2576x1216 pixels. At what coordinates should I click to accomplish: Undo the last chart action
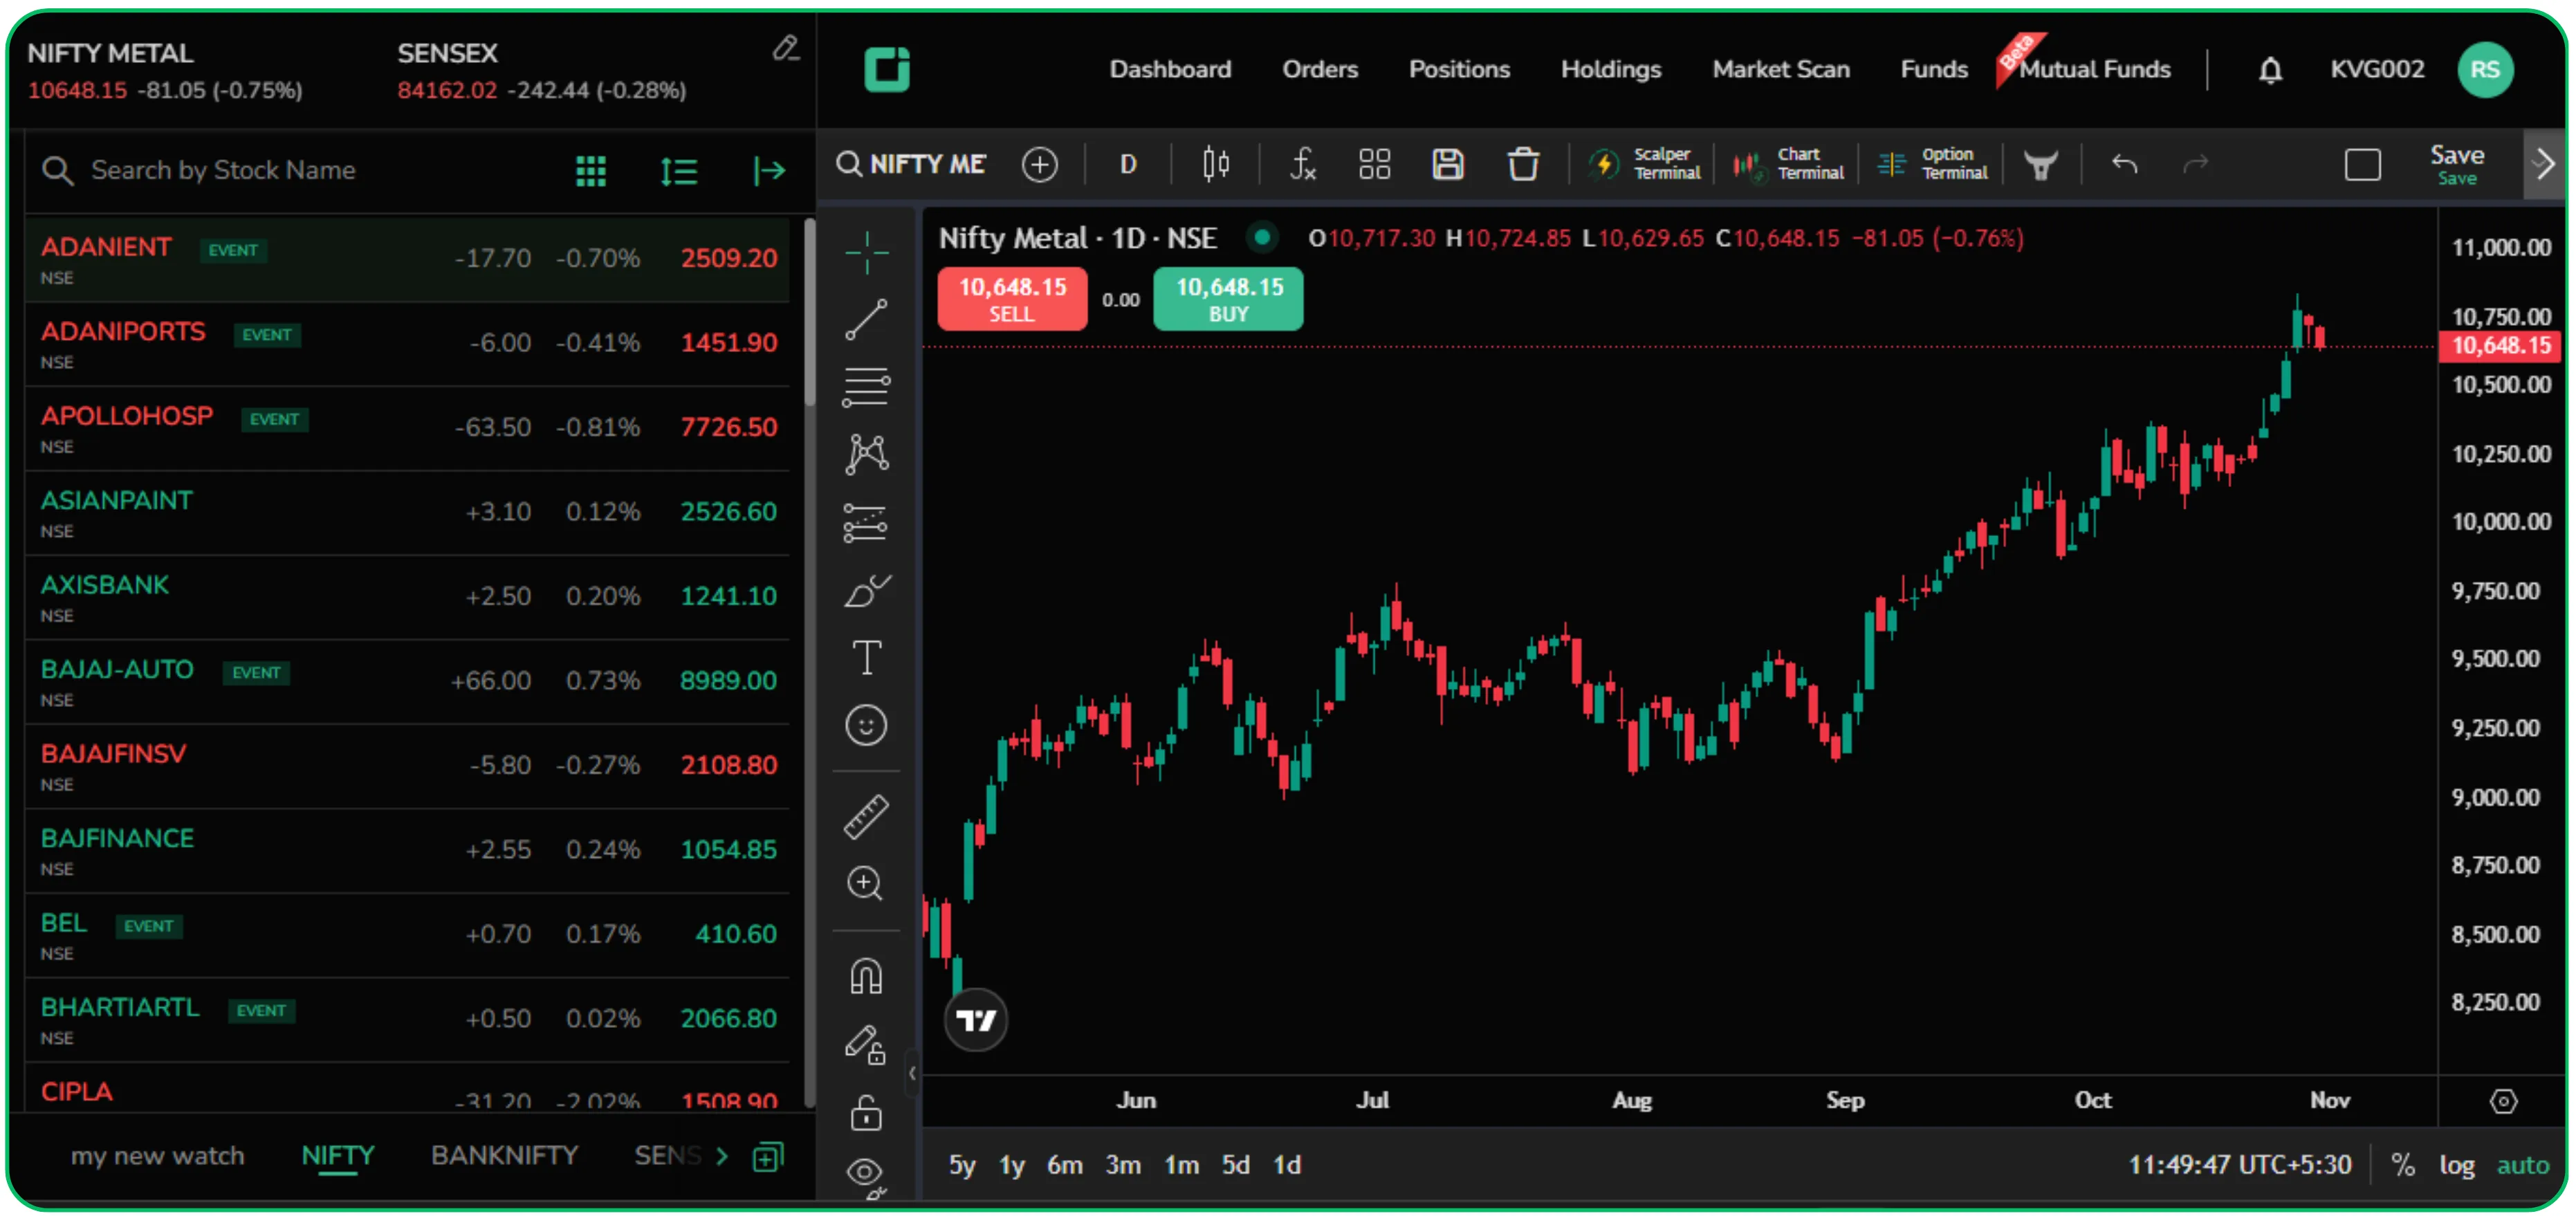2126,163
